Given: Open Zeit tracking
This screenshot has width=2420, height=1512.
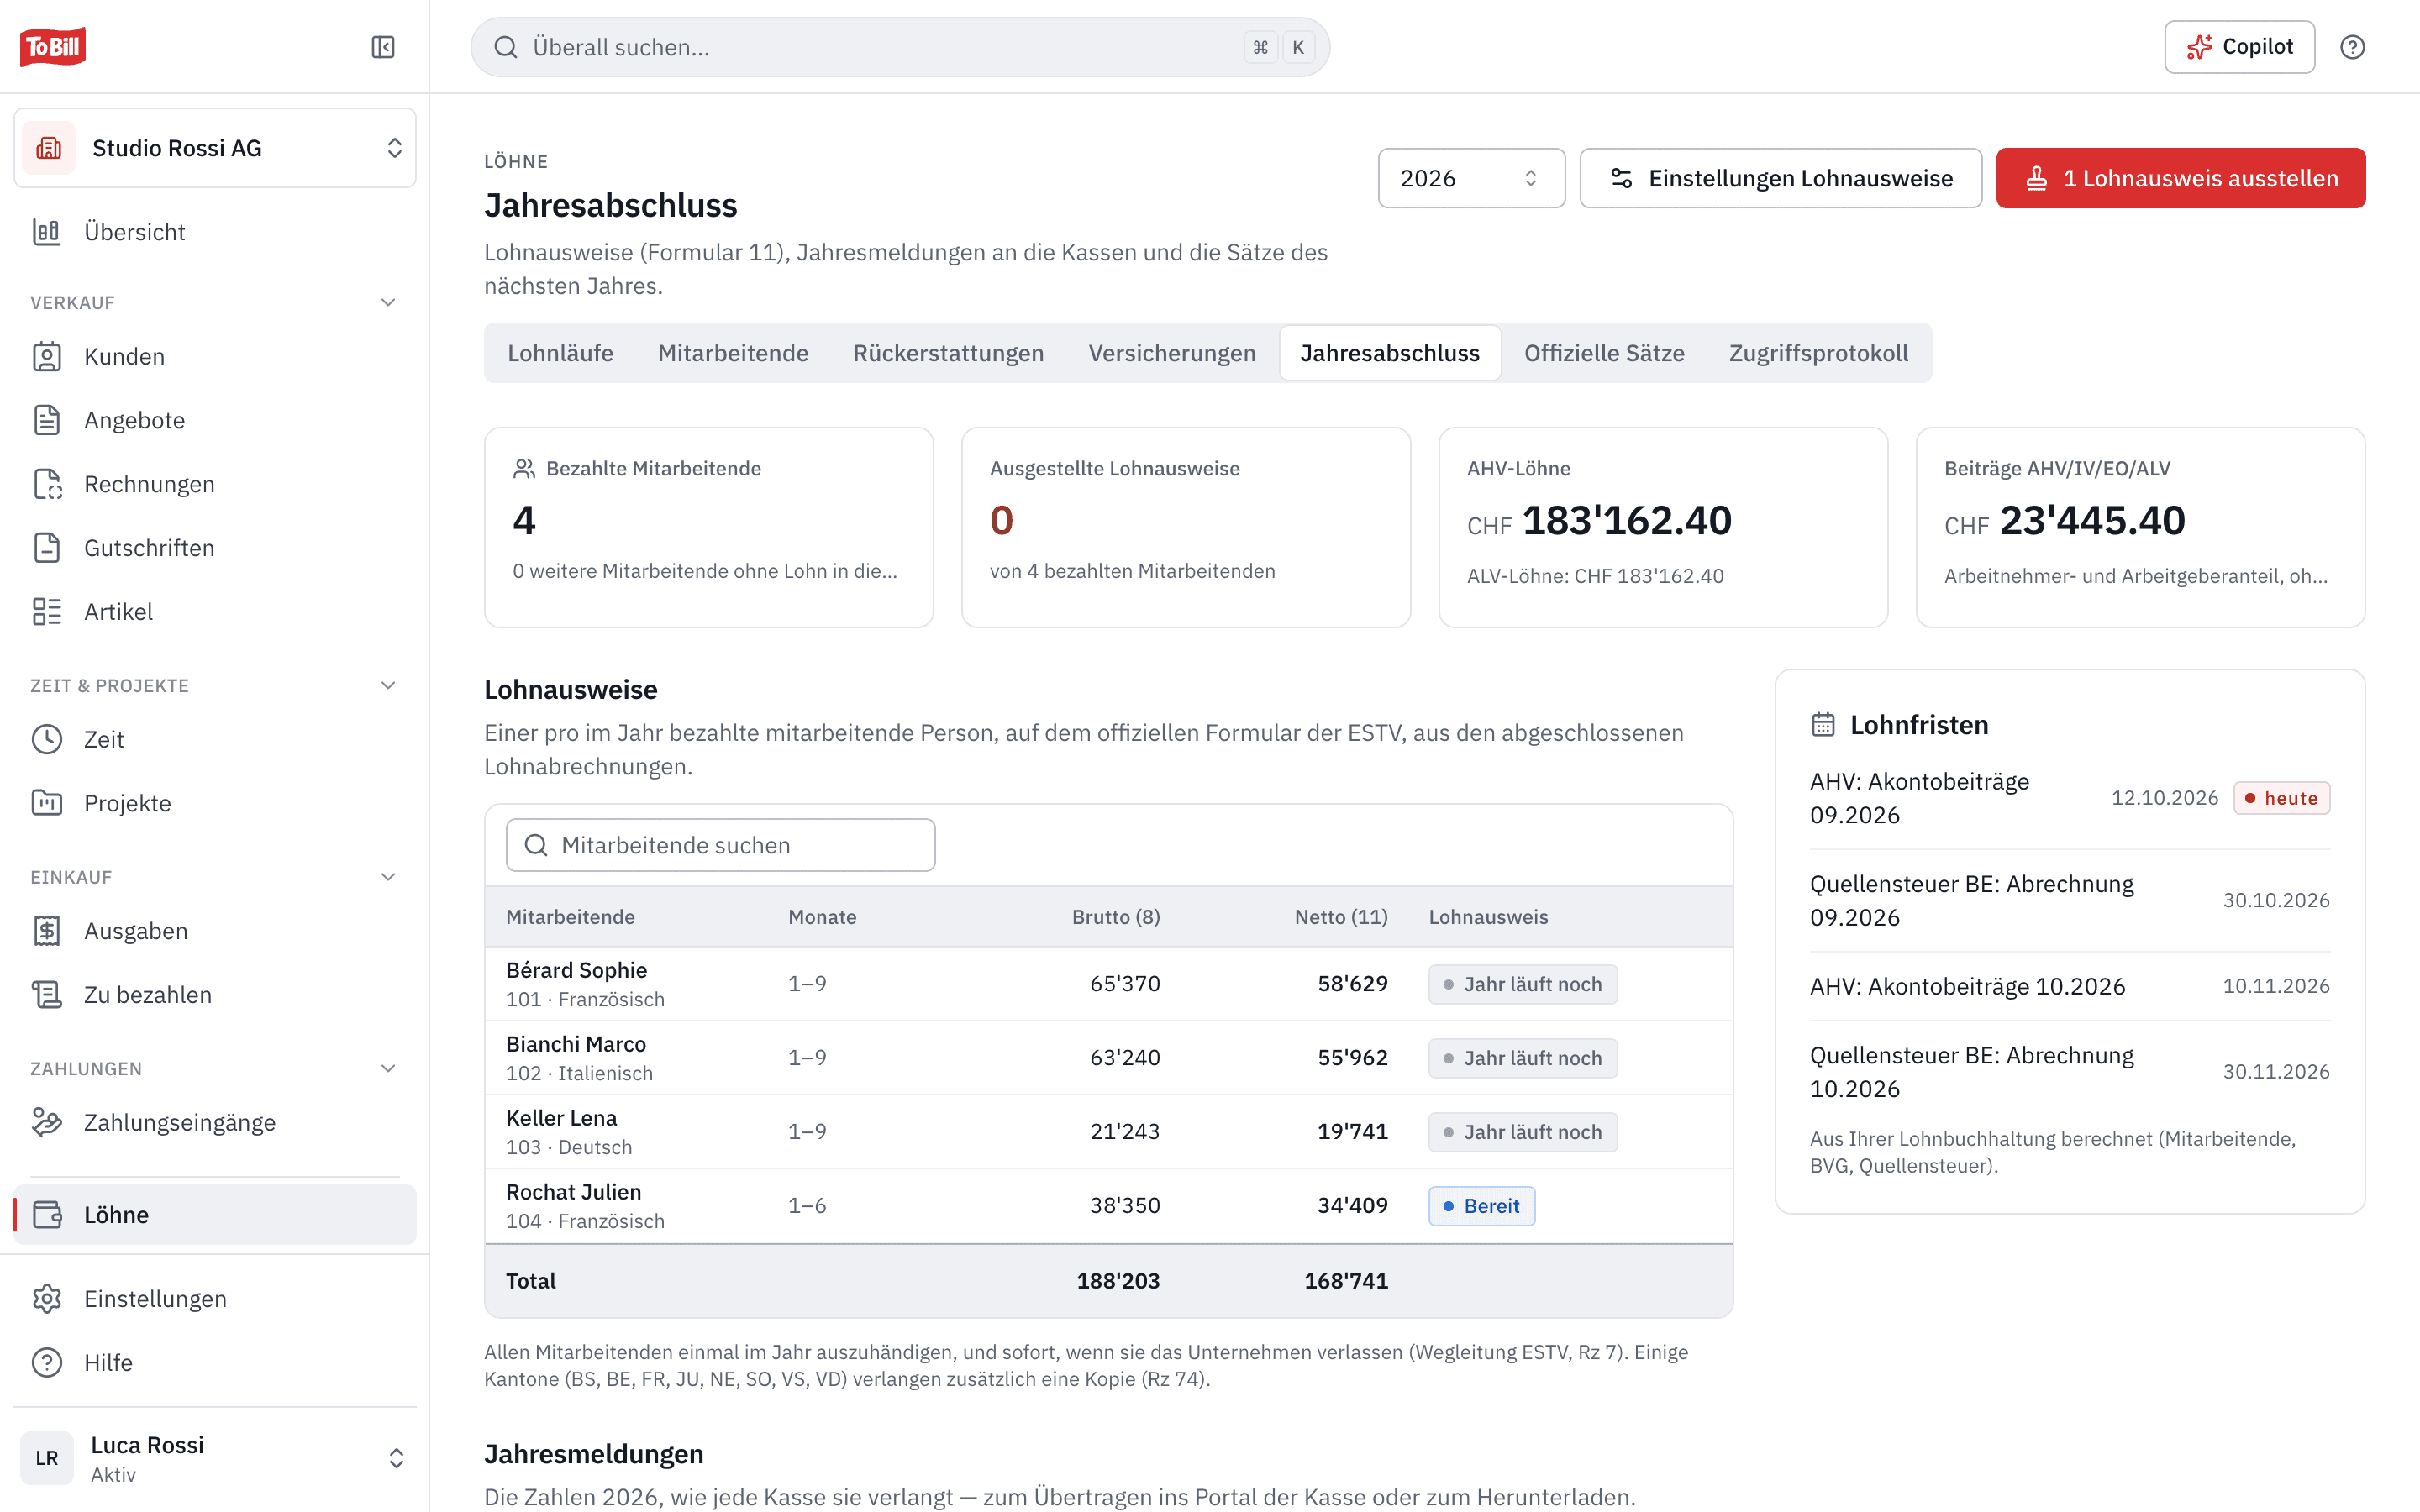Looking at the screenshot, I should coord(215,739).
